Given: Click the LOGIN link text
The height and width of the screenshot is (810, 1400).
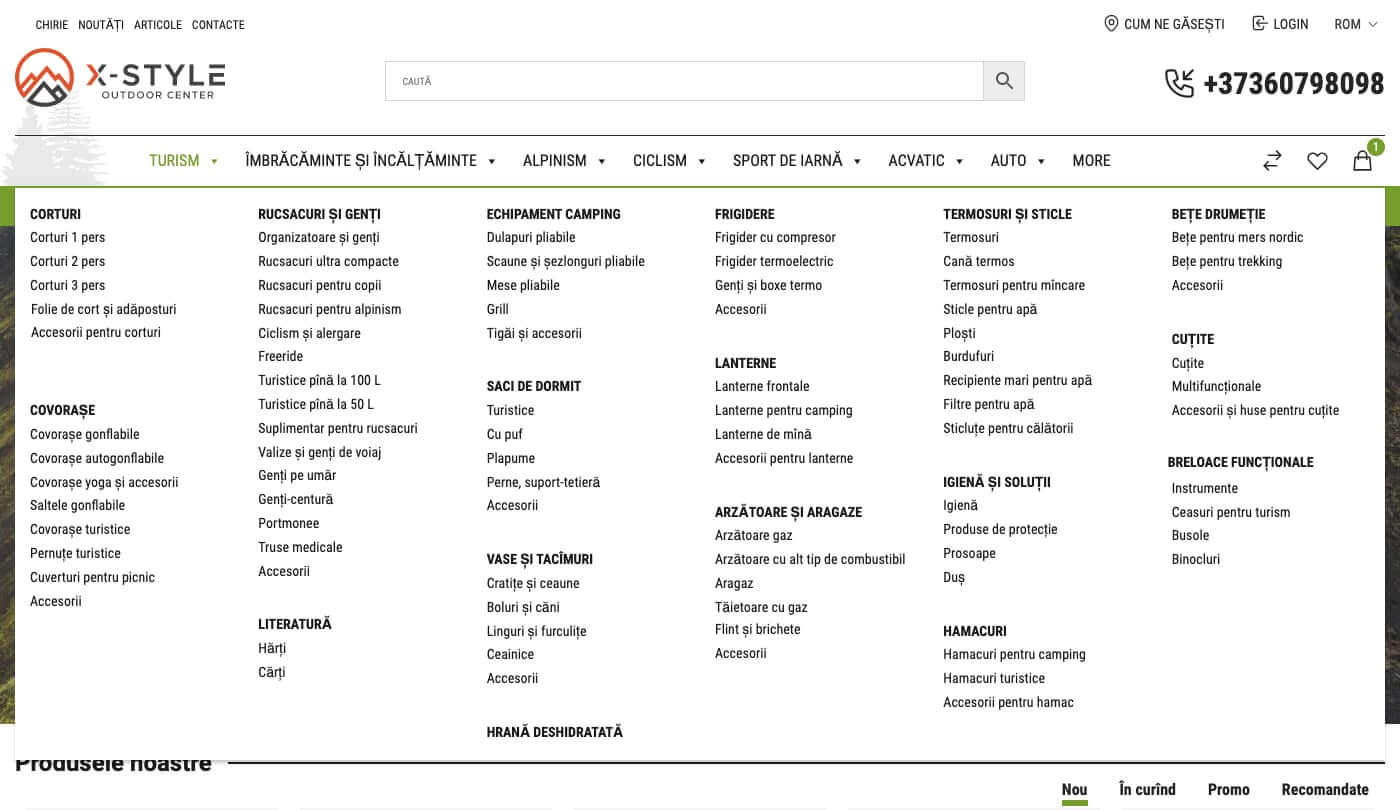Looking at the screenshot, I should coord(1290,24).
